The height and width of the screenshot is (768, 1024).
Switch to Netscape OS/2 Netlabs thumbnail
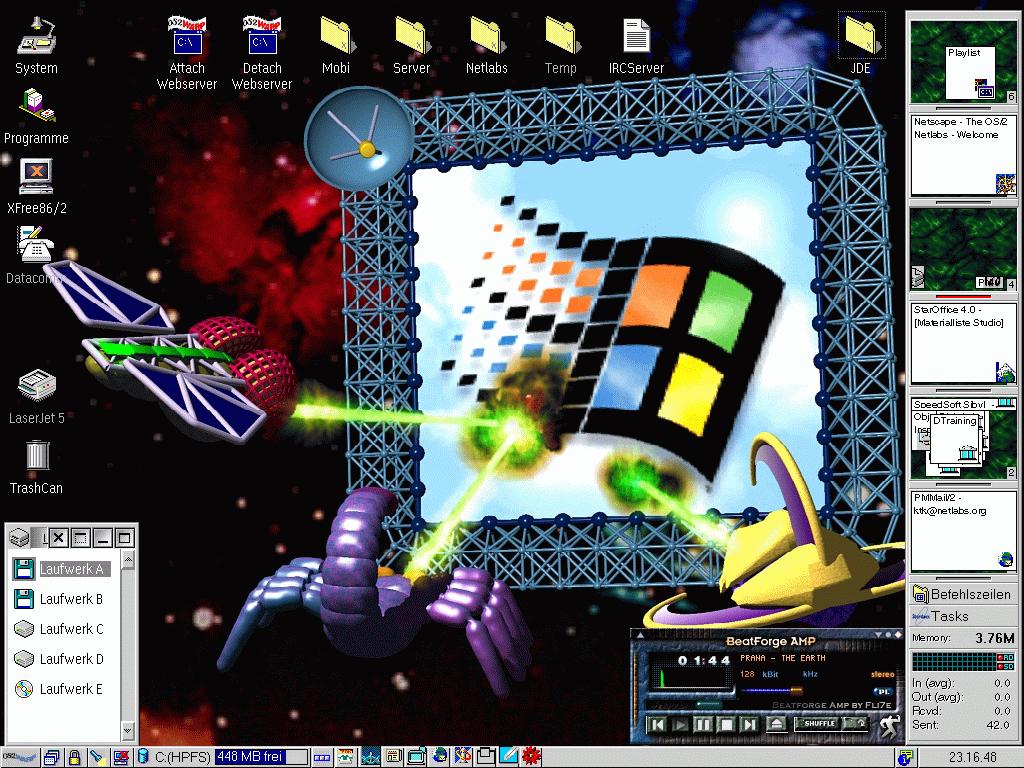963,155
